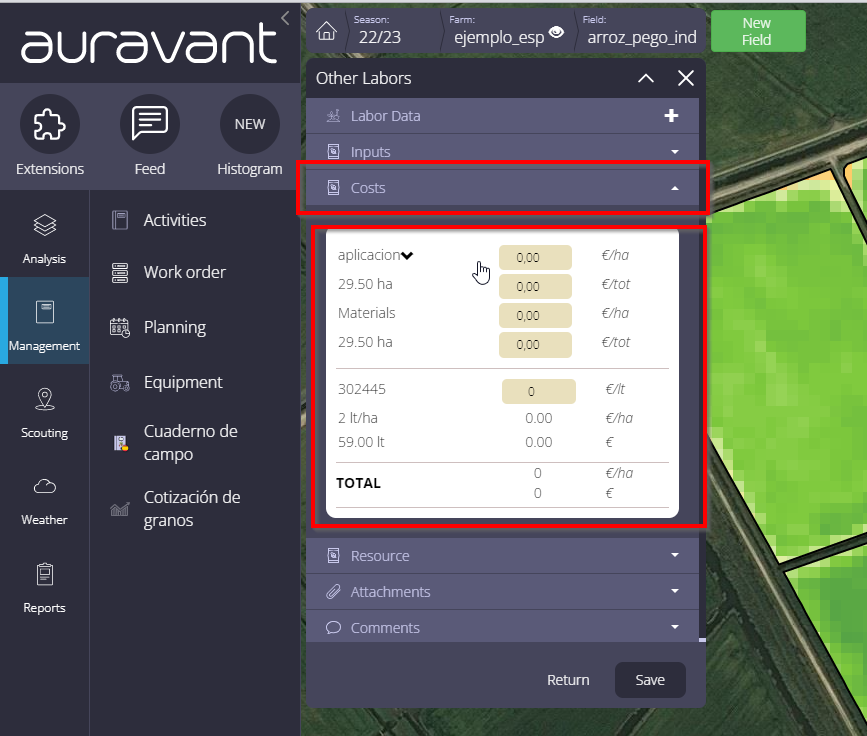Expand the Inputs section arrow
This screenshot has width=867, height=736.
tap(675, 152)
